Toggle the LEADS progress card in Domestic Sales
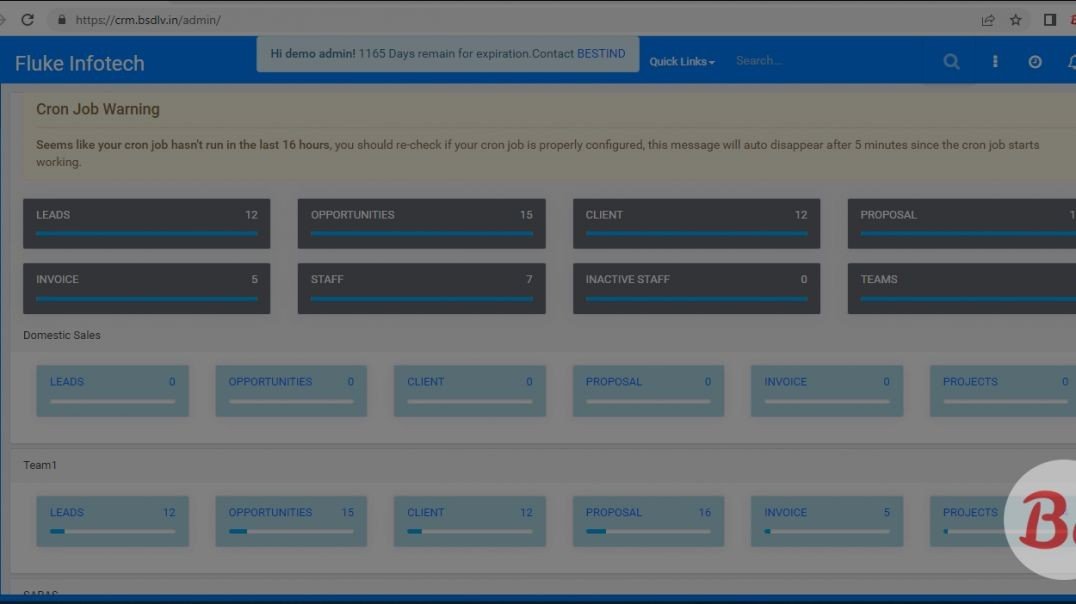Viewport: 1076px width, 604px height. (112, 390)
